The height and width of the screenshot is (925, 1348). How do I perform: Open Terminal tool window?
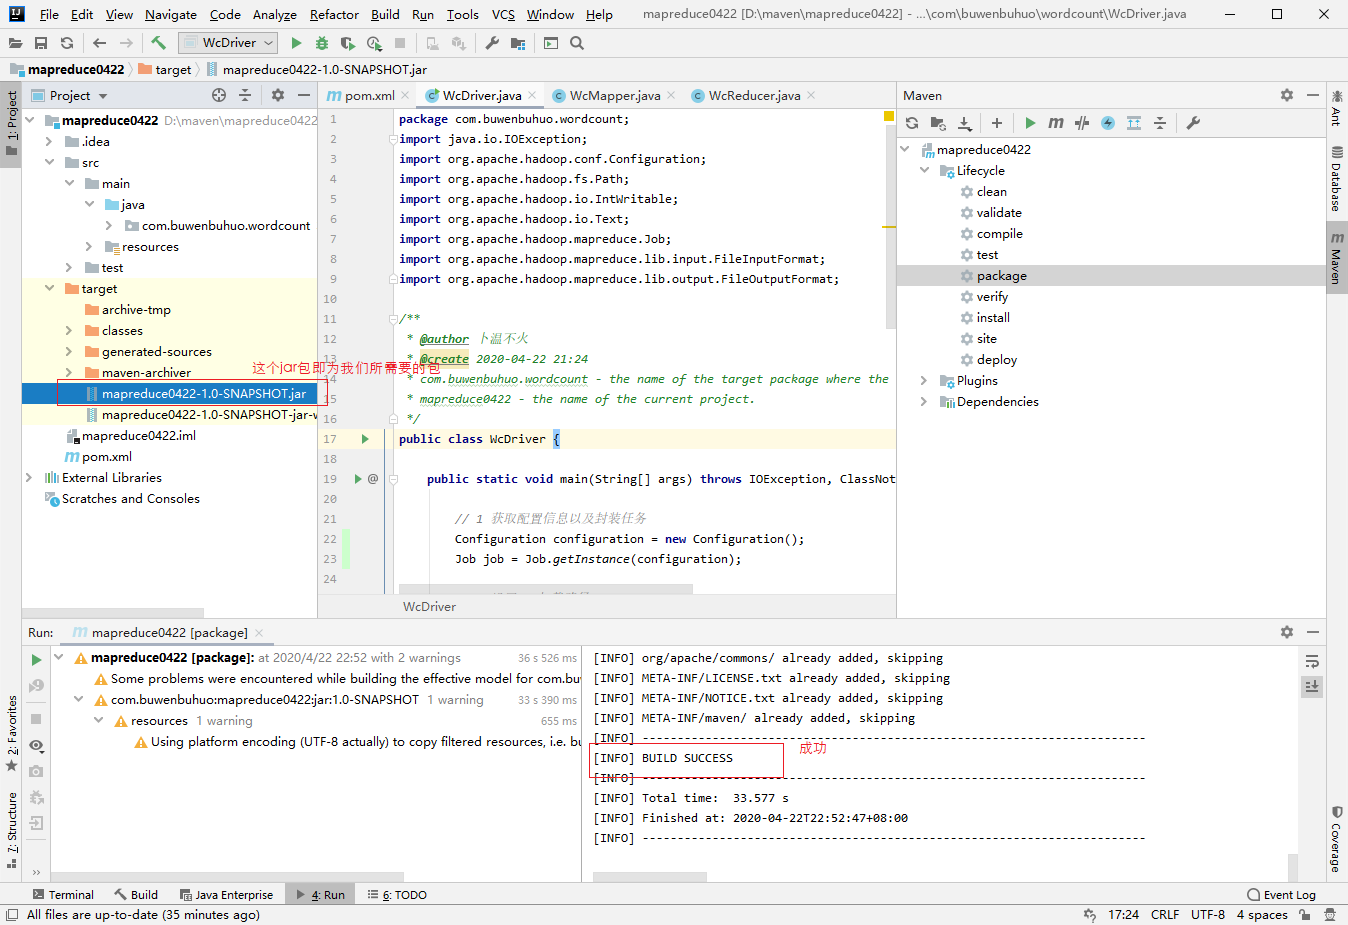click(x=63, y=894)
